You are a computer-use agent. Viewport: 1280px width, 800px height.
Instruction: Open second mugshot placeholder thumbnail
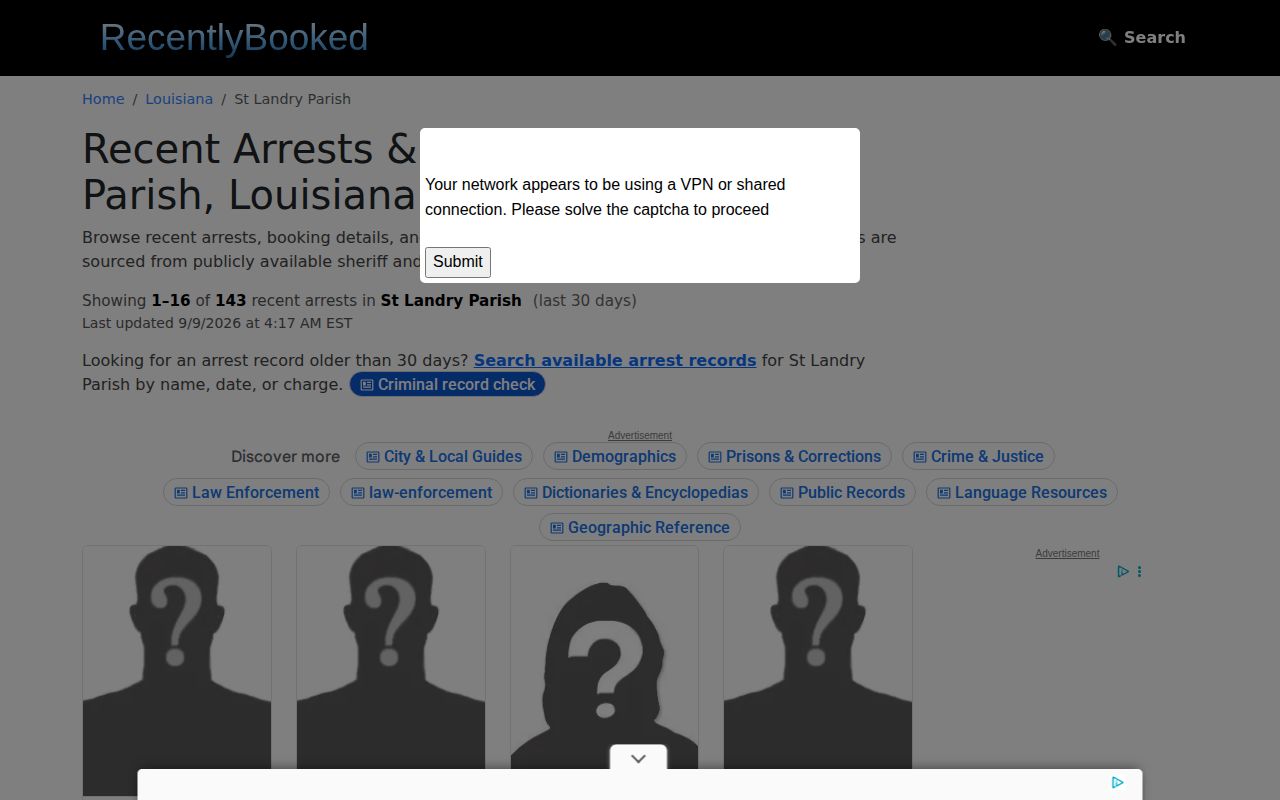[x=391, y=671]
